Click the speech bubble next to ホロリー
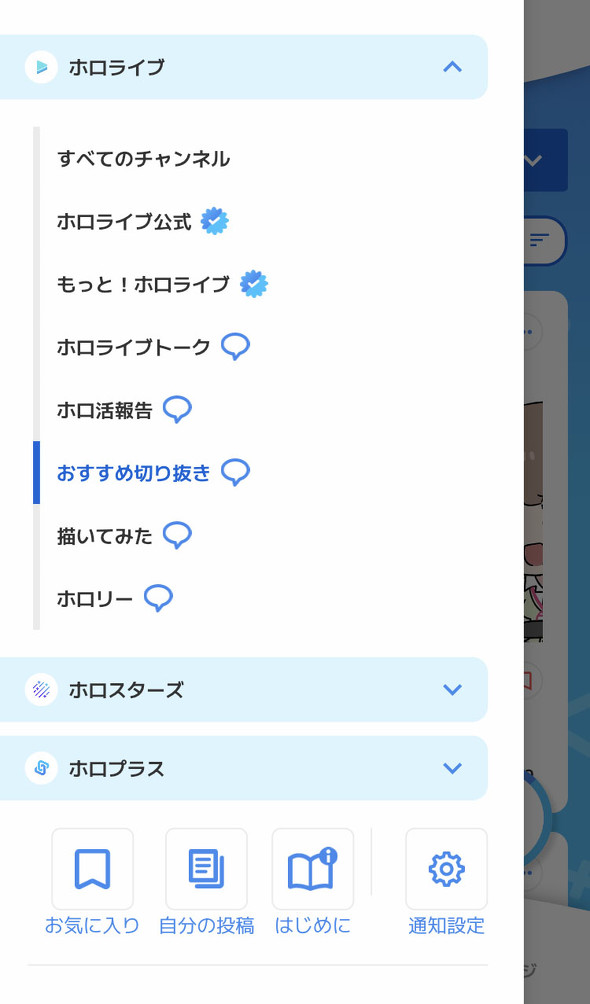This screenshot has width=590, height=1004. point(160,596)
